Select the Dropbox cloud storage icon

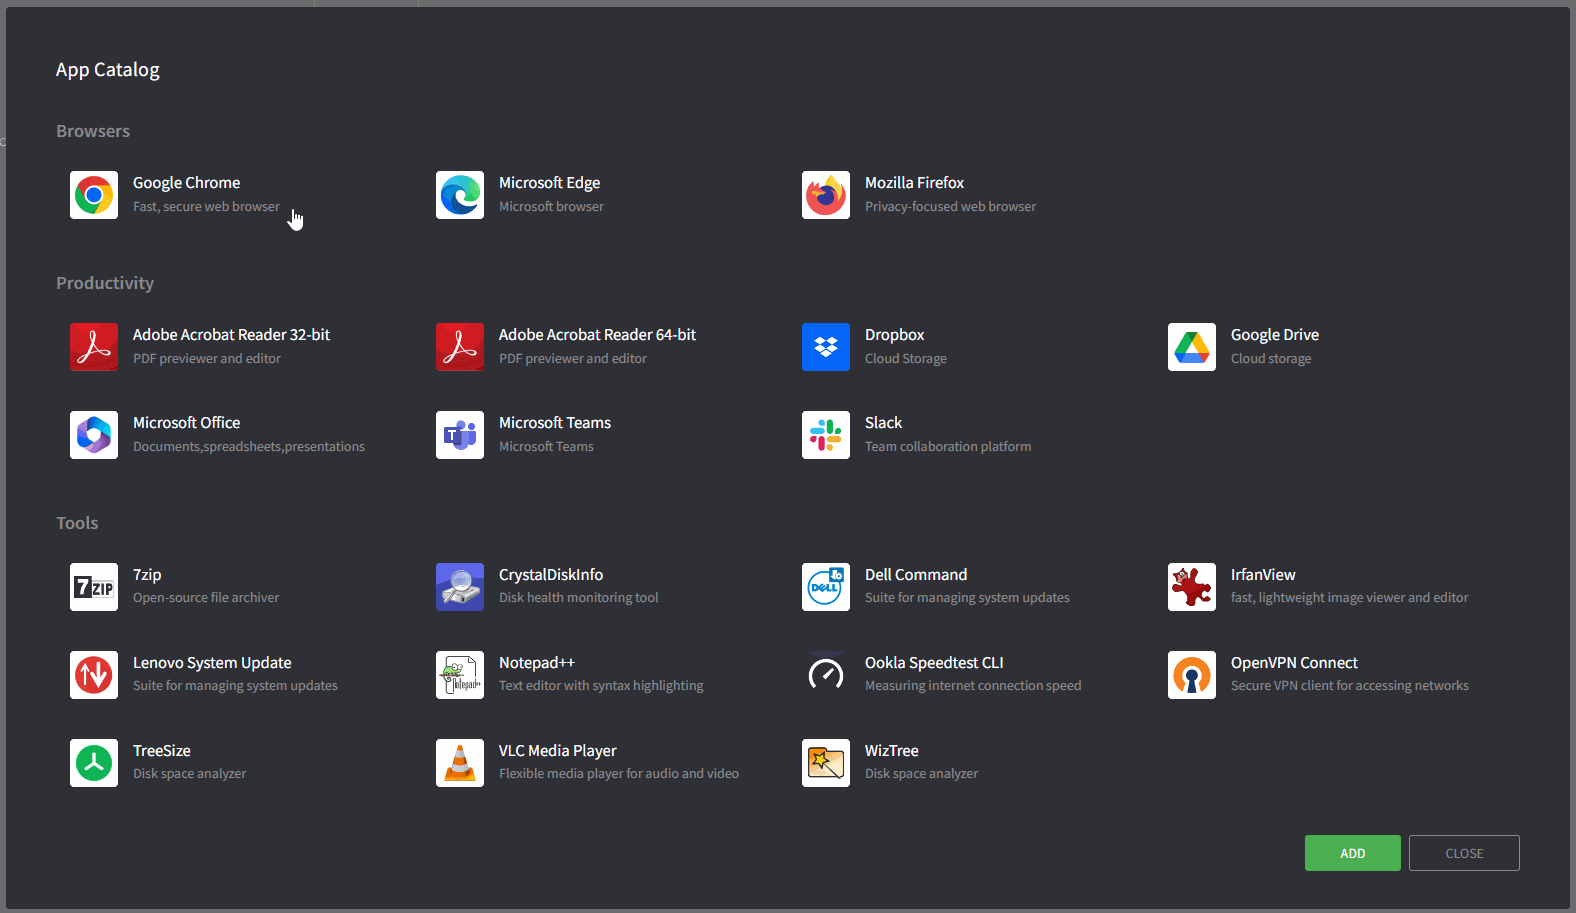(826, 347)
